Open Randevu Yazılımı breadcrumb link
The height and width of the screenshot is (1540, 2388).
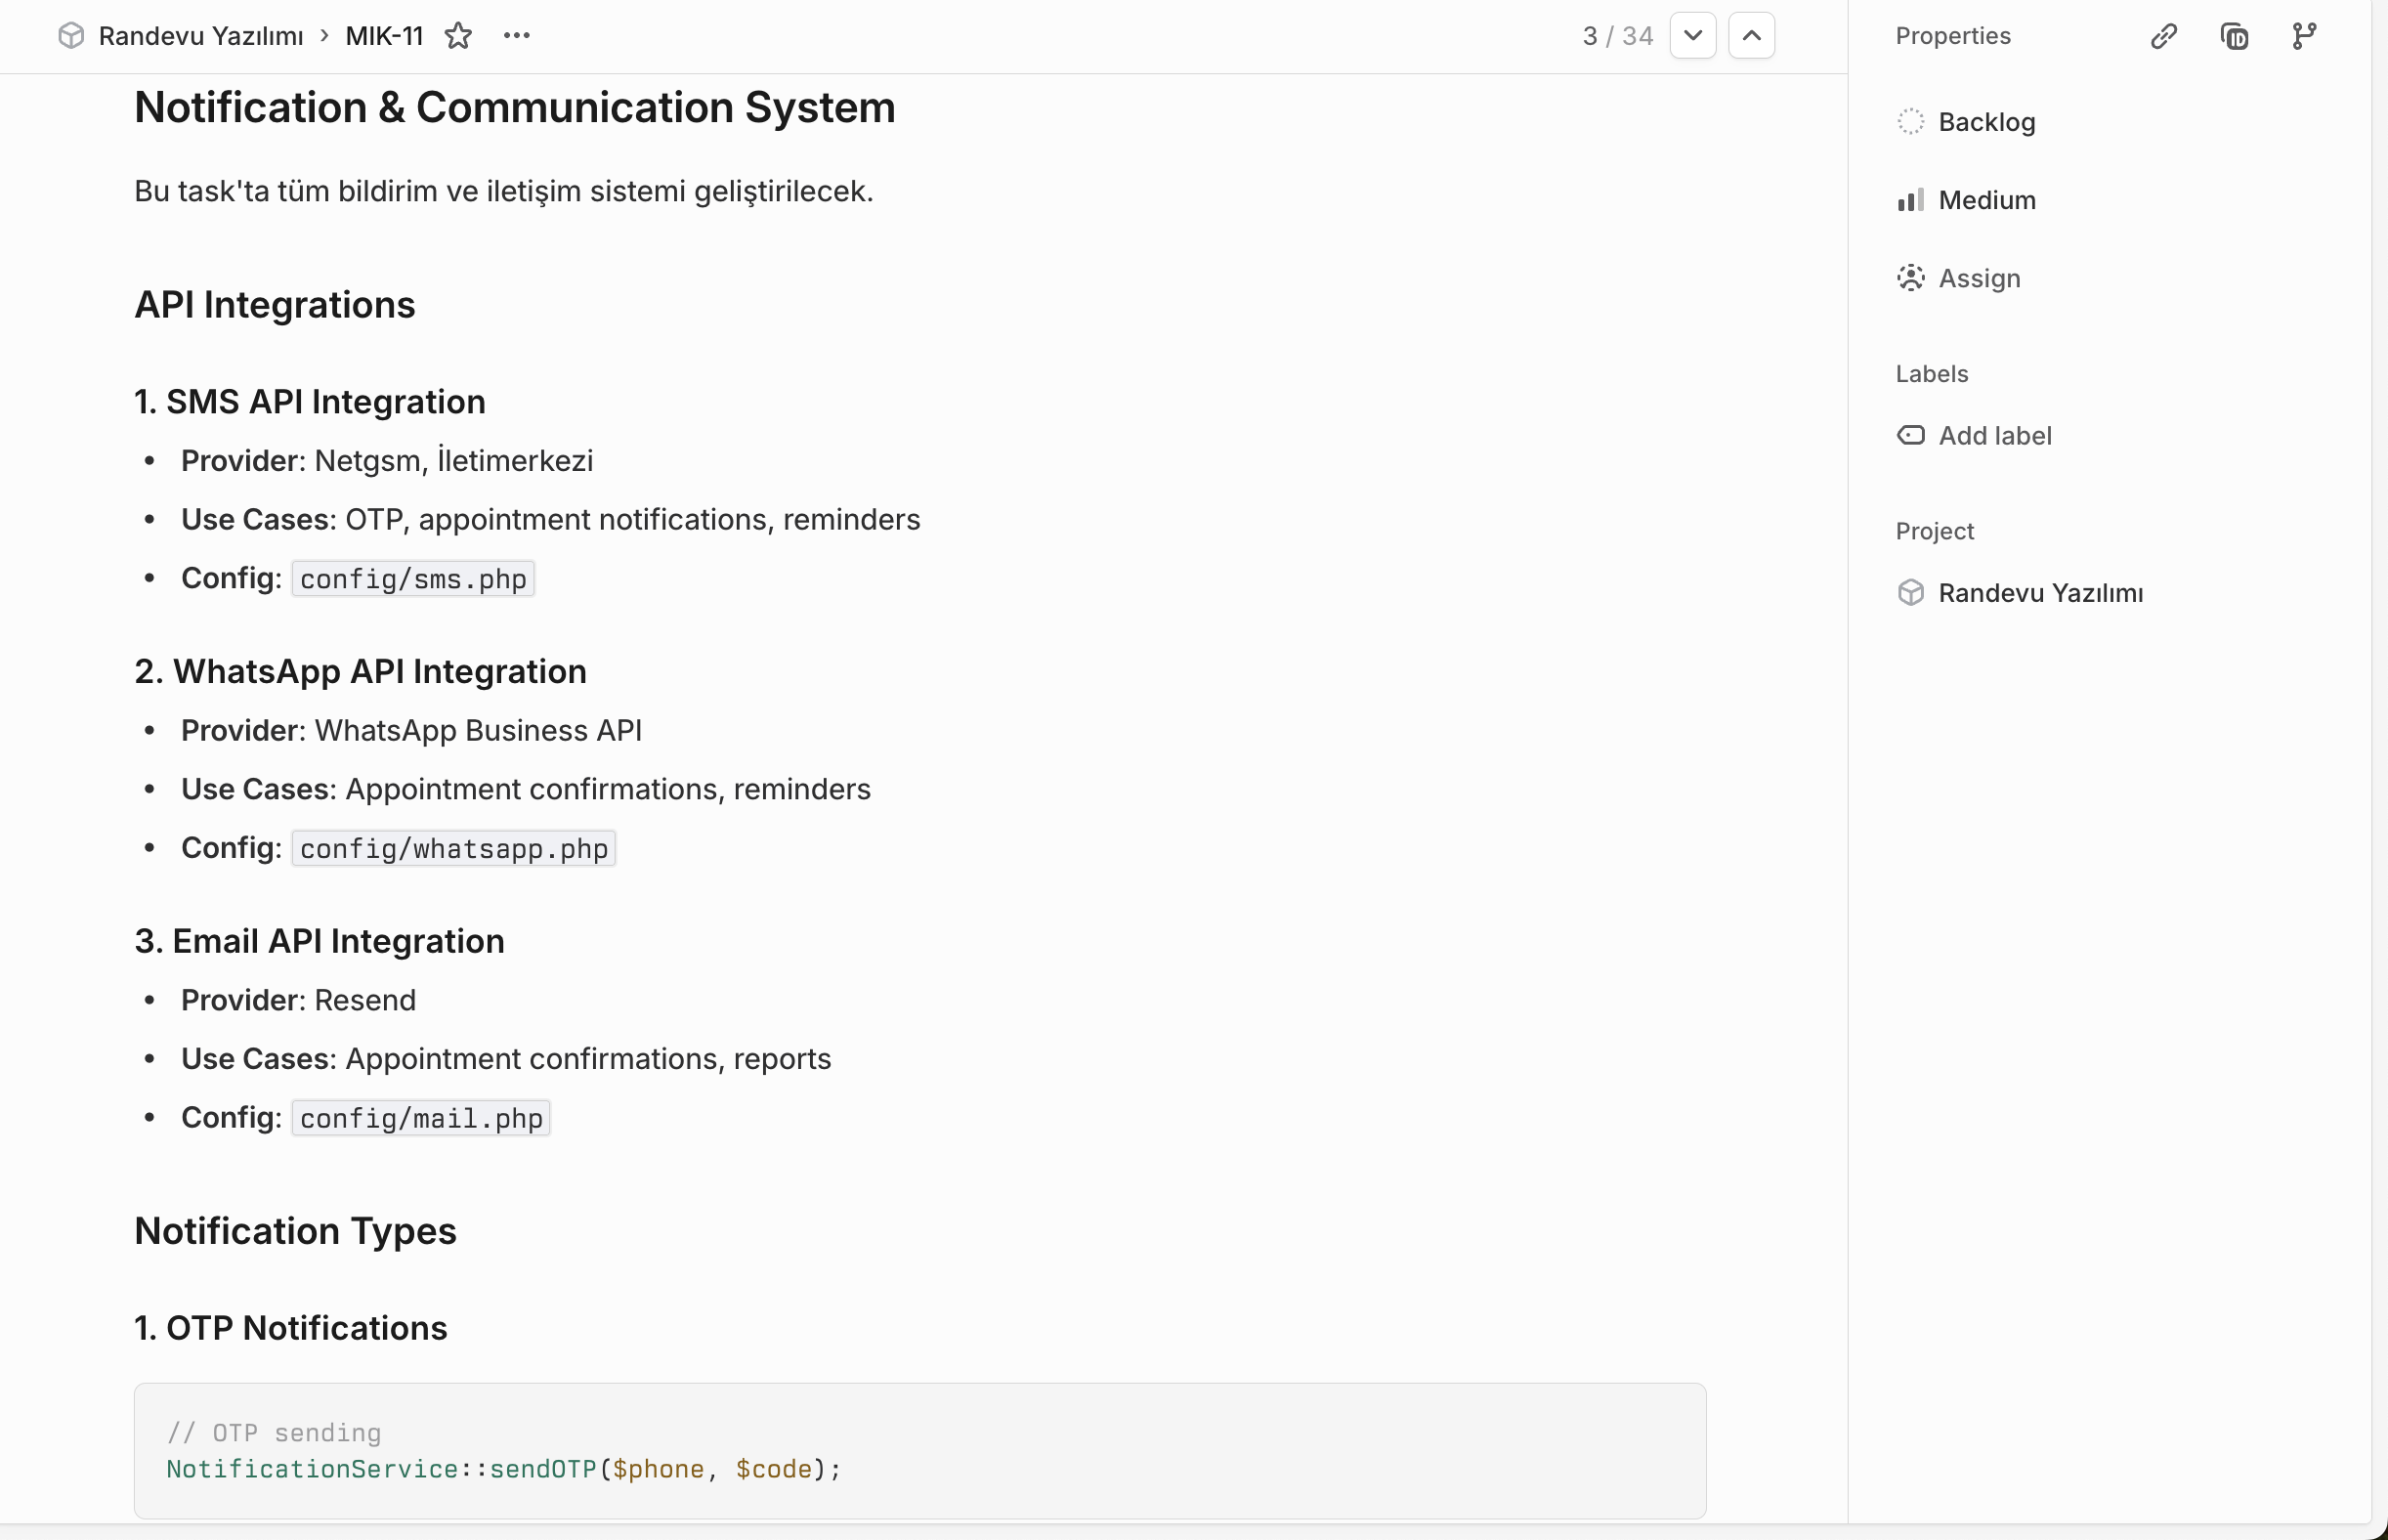click(x=201, y=36)
